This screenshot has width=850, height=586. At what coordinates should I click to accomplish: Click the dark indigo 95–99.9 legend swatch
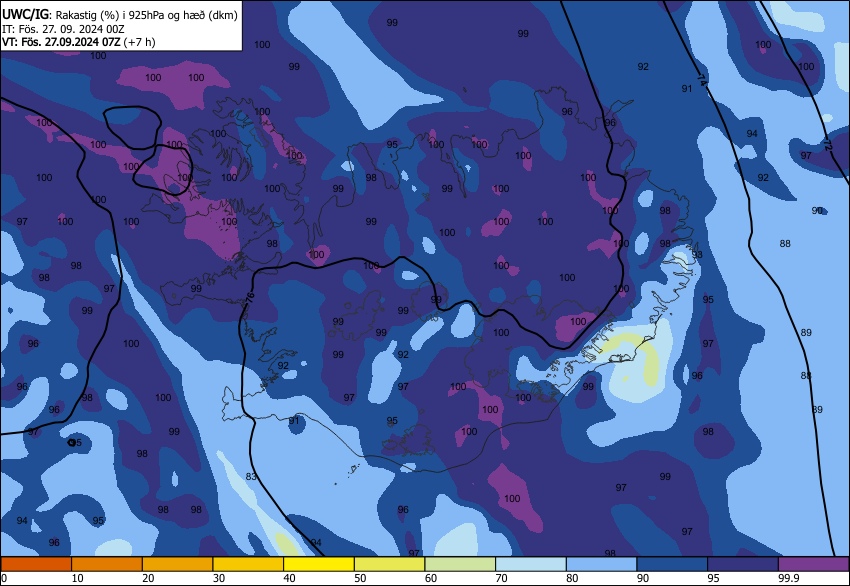[x=743, y=564]
